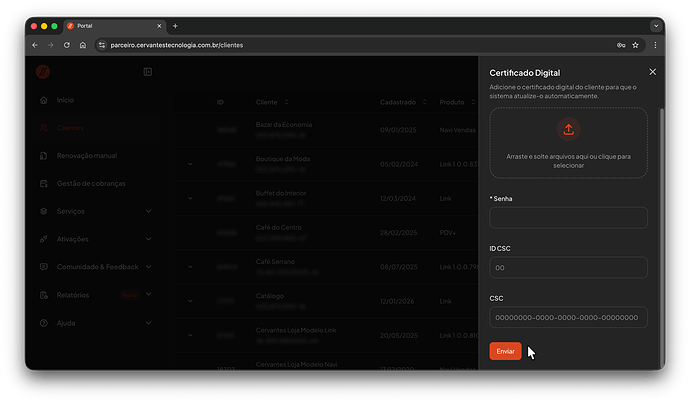Select the Portal browser tab
This screenshot has height=402, width=690.
[x=110, y=26]
